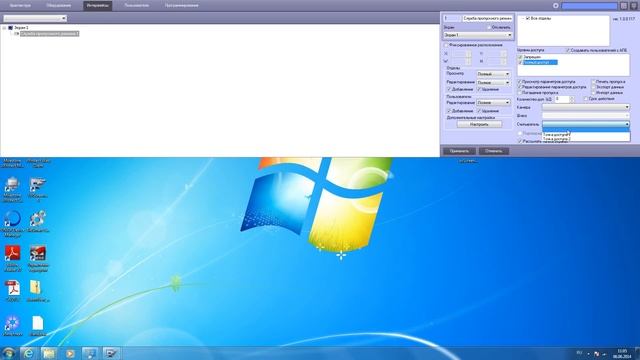Open the users Редактирование dropdown

[493, 103]
